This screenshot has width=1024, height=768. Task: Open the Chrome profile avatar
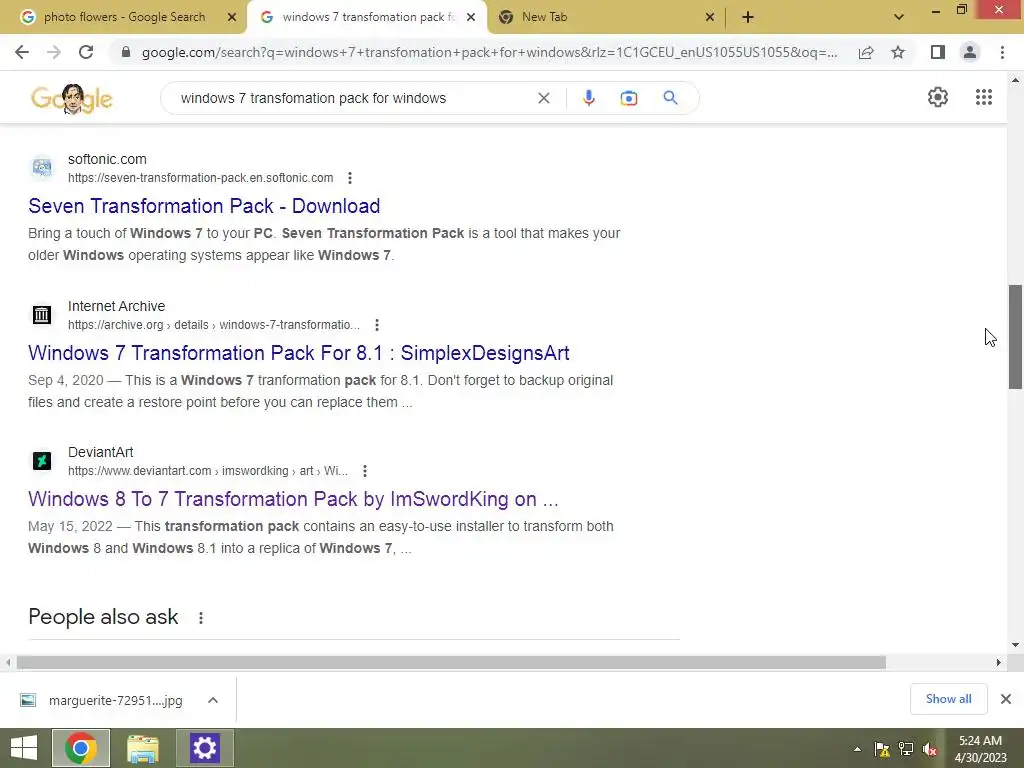click(x=970, y=52)
